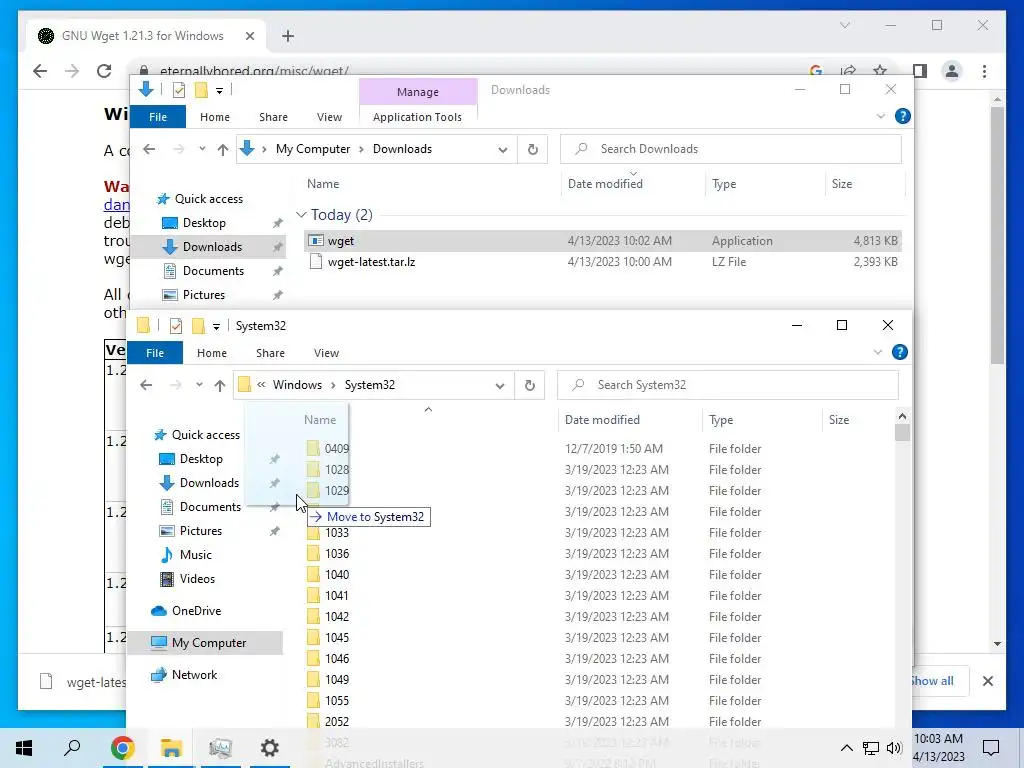This screenshot has width=1024, height=768.
Task: Go up one level in the System32 window
Action: click(x=220, y=385)
